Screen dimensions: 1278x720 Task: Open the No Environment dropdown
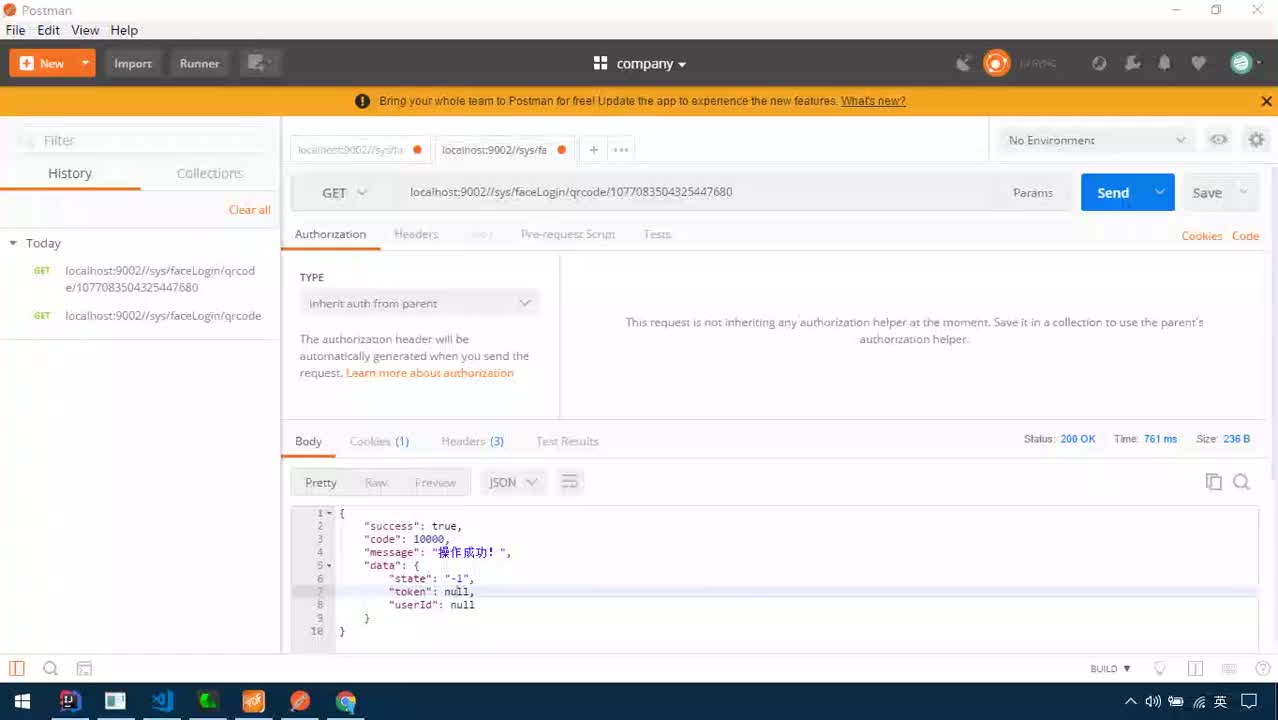click(x=1097, y=141)
